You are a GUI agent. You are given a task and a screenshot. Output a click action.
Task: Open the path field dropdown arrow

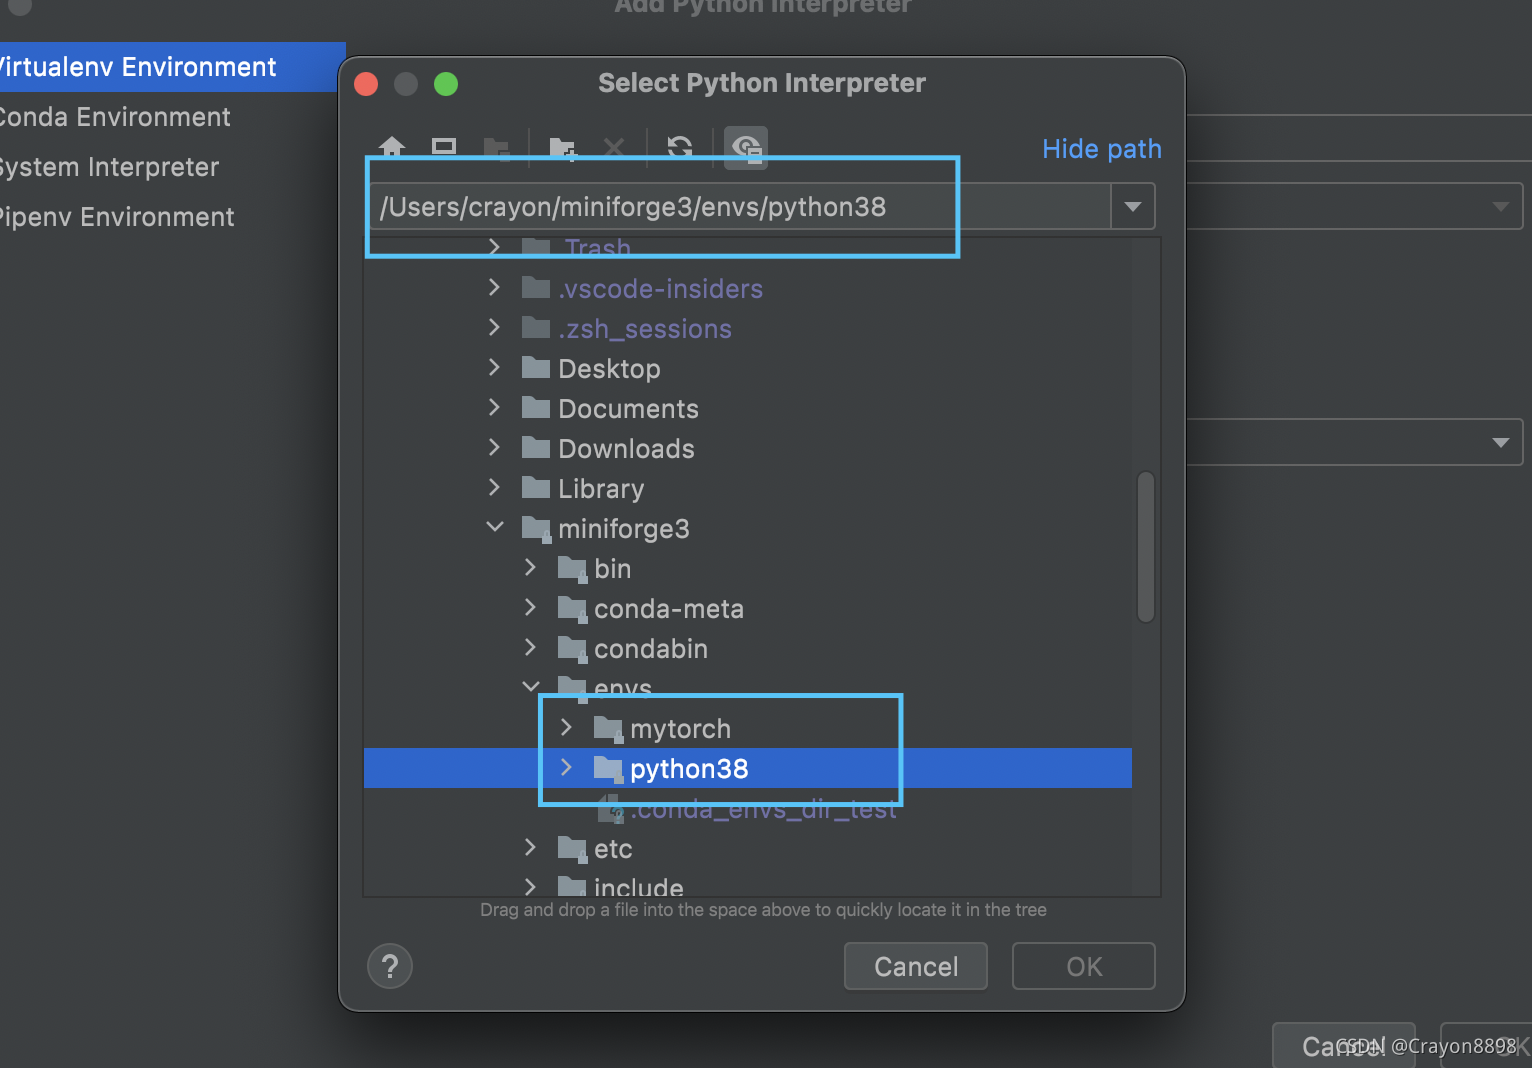1132,206
